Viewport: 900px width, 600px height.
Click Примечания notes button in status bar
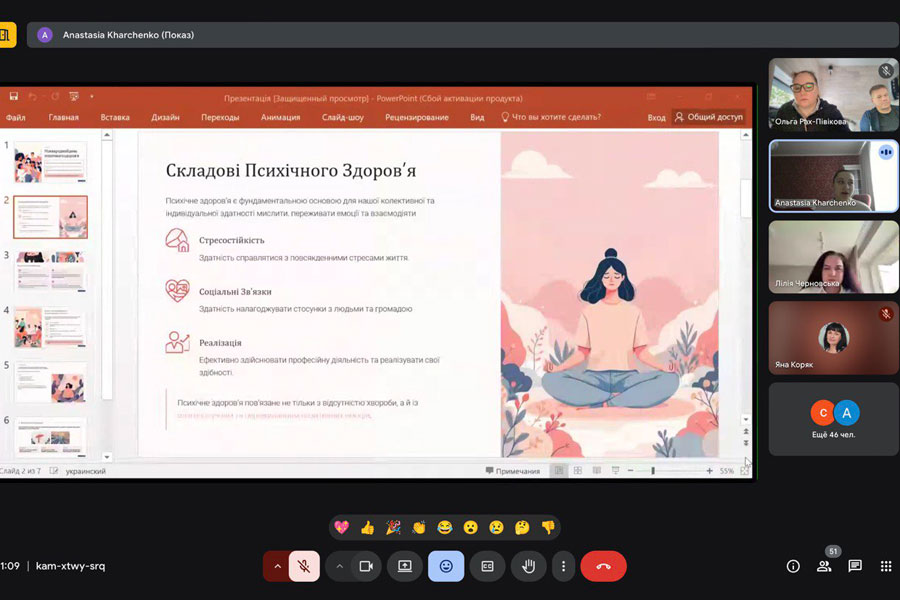click(x=513, y=471)
